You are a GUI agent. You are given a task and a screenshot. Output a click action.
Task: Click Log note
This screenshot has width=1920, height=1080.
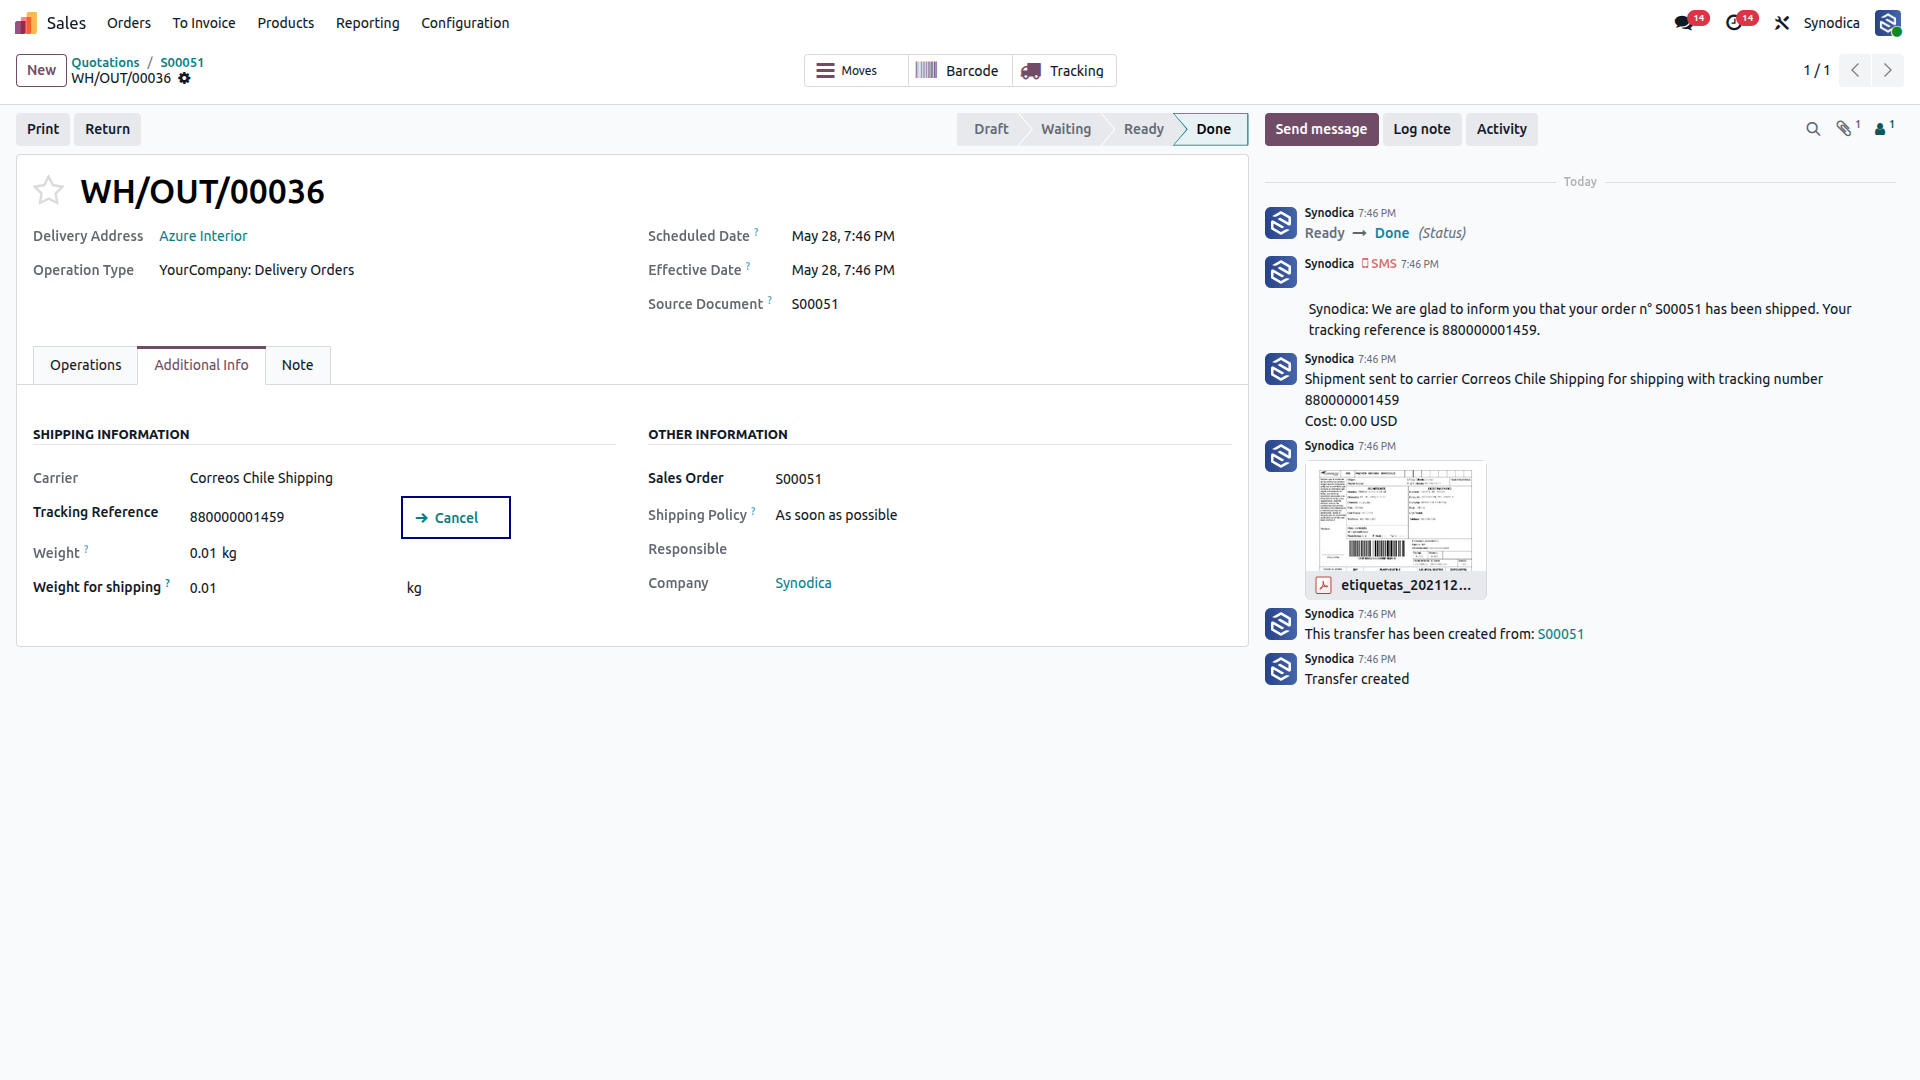(1422, 129)
